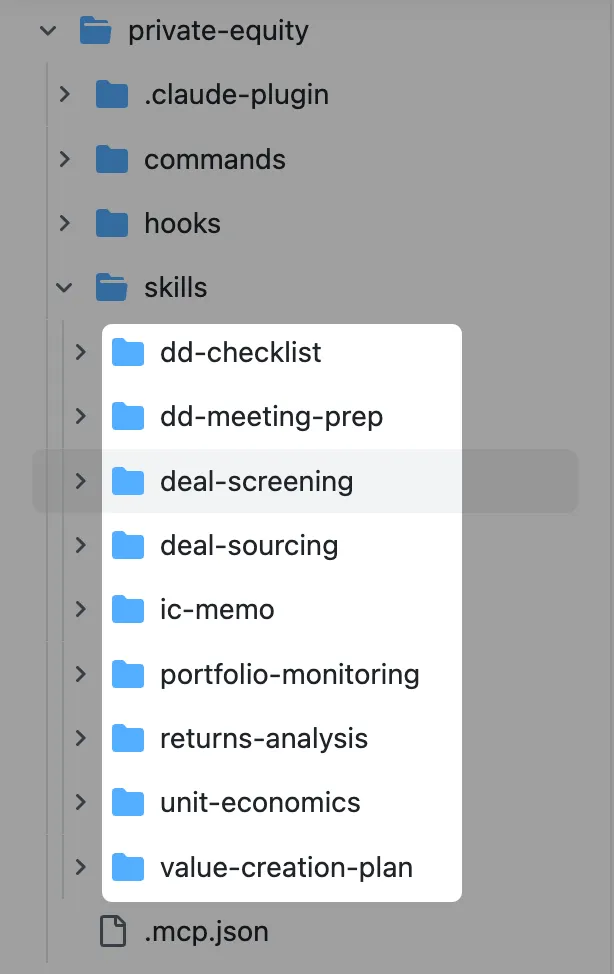Select the unit-economics folder name
The width and height of the screenshot is (614, 974).
tap(260, 802)
